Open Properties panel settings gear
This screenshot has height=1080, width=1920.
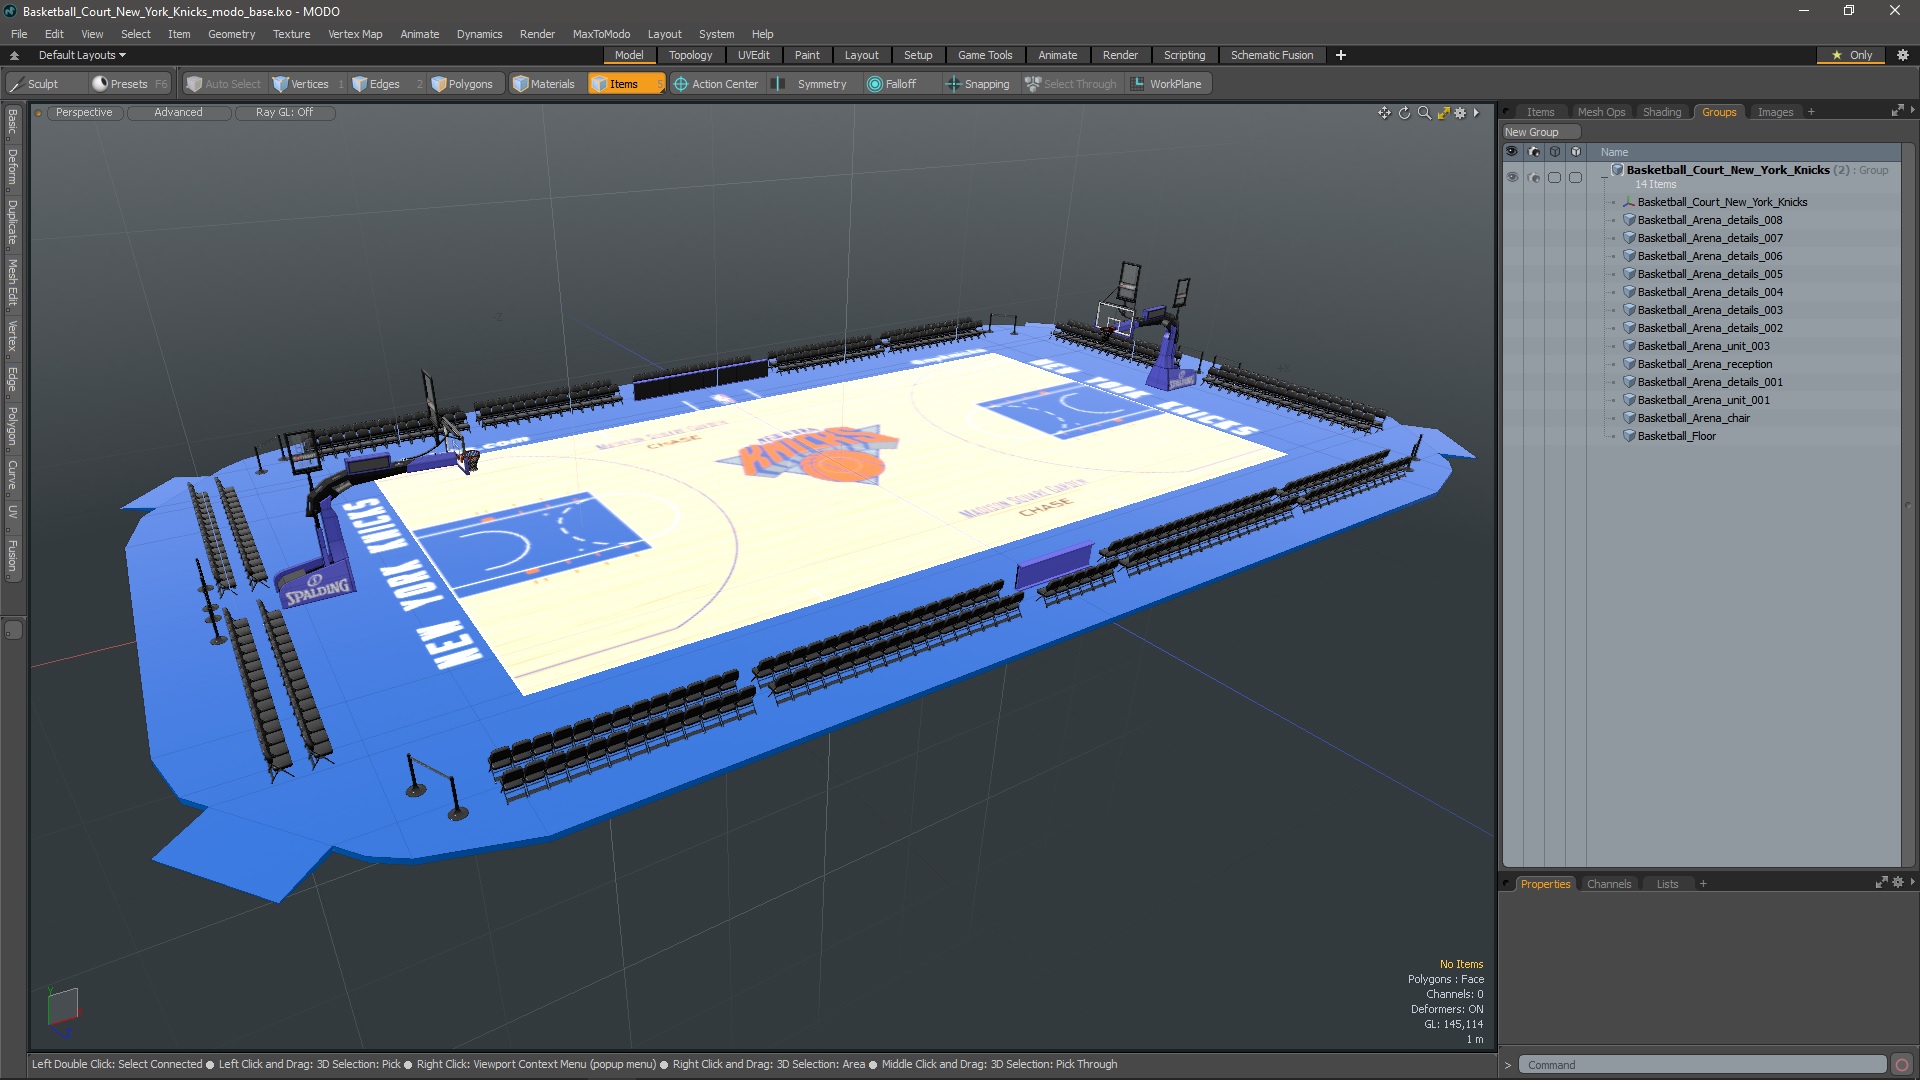point(1898,883)
